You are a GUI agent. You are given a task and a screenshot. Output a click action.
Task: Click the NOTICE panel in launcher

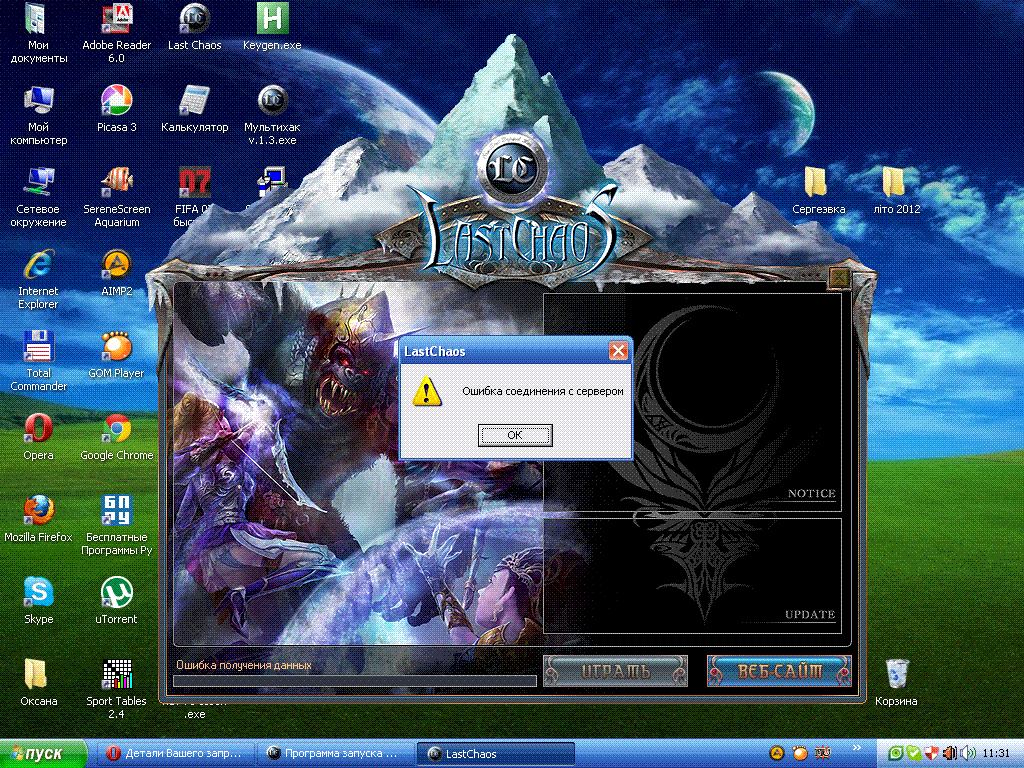pyautogui.click(x=693, y=402)
